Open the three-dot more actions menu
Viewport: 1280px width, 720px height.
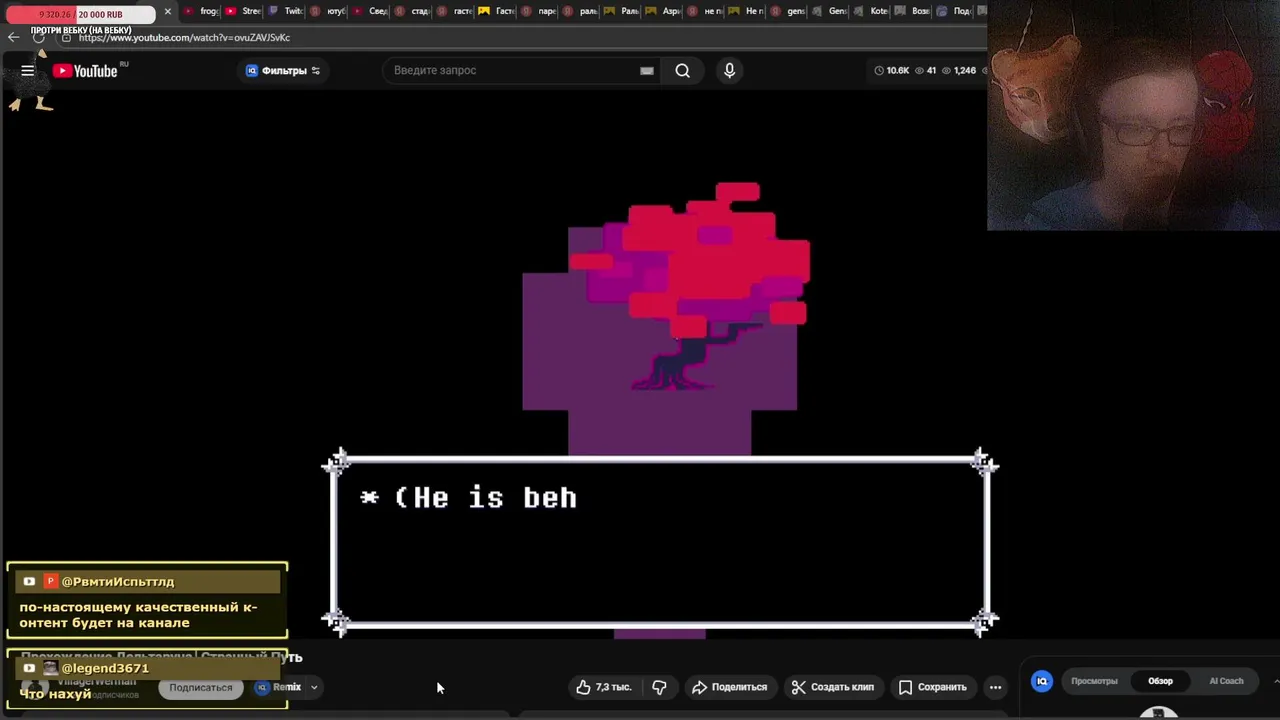click(995, 687)
